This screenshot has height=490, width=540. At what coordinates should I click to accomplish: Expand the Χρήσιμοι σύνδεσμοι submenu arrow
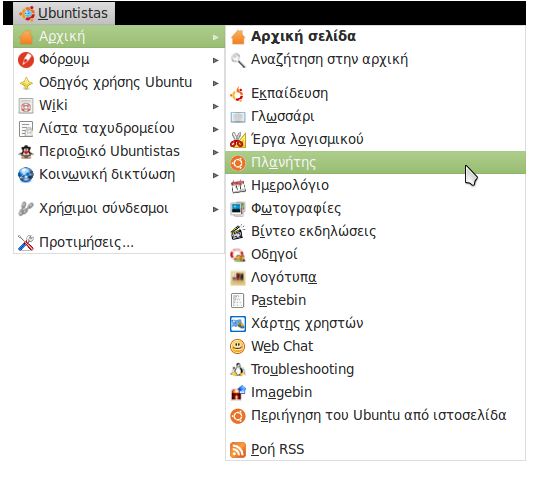click(216, 209)
